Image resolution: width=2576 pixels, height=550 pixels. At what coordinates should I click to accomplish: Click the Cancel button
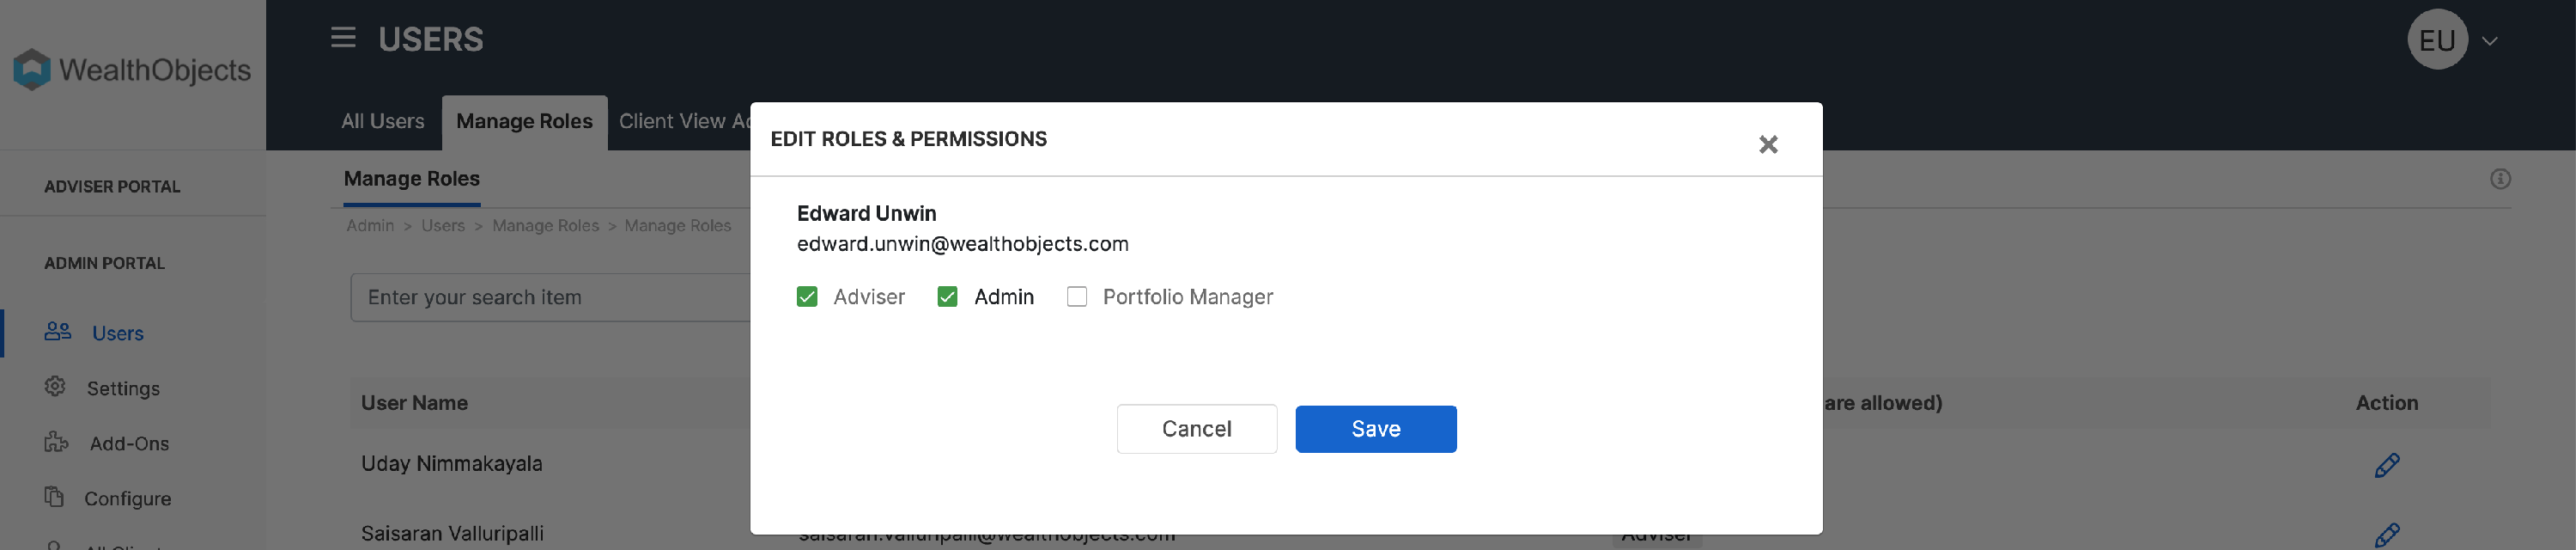[1196, 429]
